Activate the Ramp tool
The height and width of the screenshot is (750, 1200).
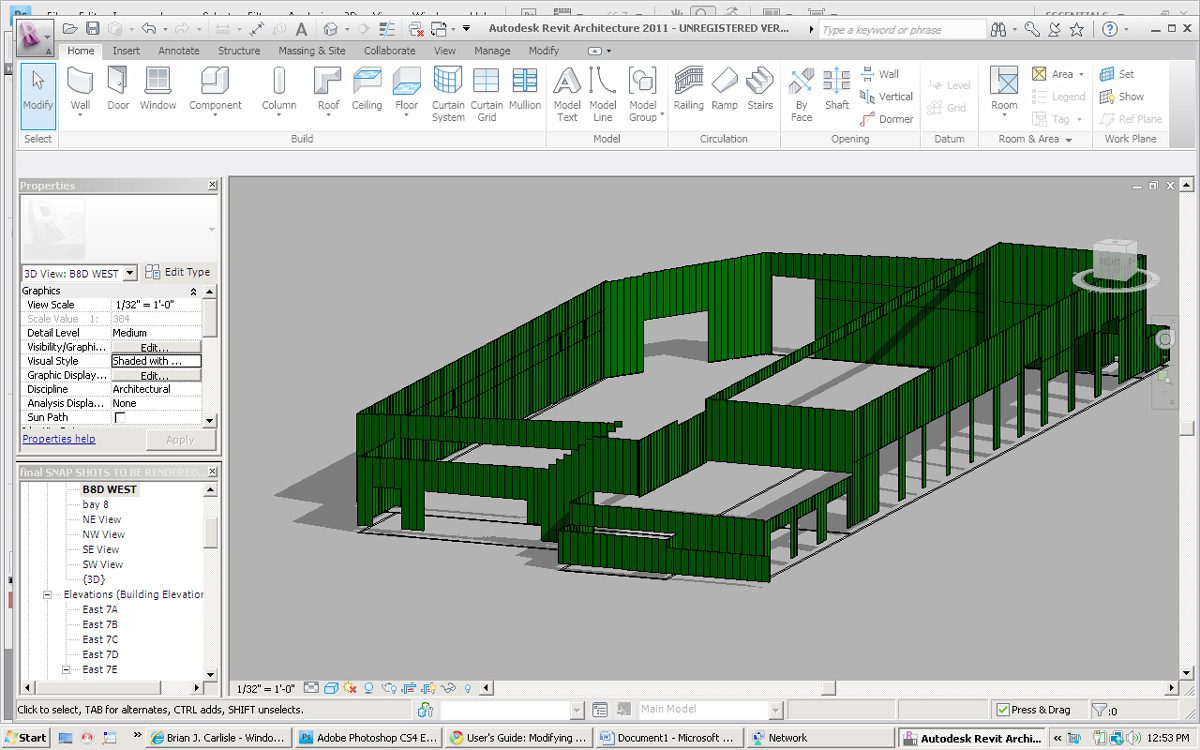click(724, 89)
